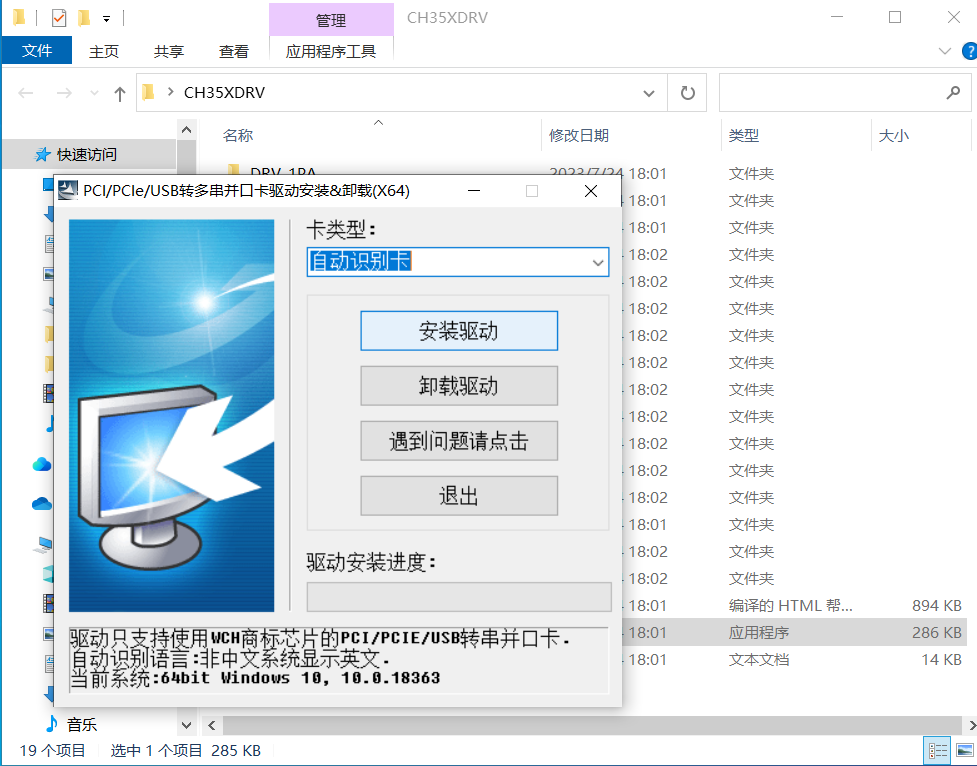Click the 14 KB size cell

(x=941, y=659)
